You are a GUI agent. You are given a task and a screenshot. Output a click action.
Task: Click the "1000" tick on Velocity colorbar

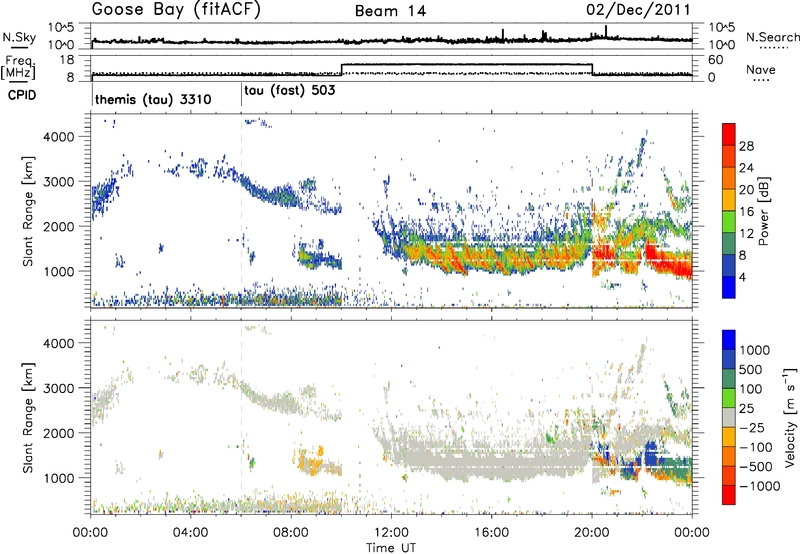(x=755, y=350)
